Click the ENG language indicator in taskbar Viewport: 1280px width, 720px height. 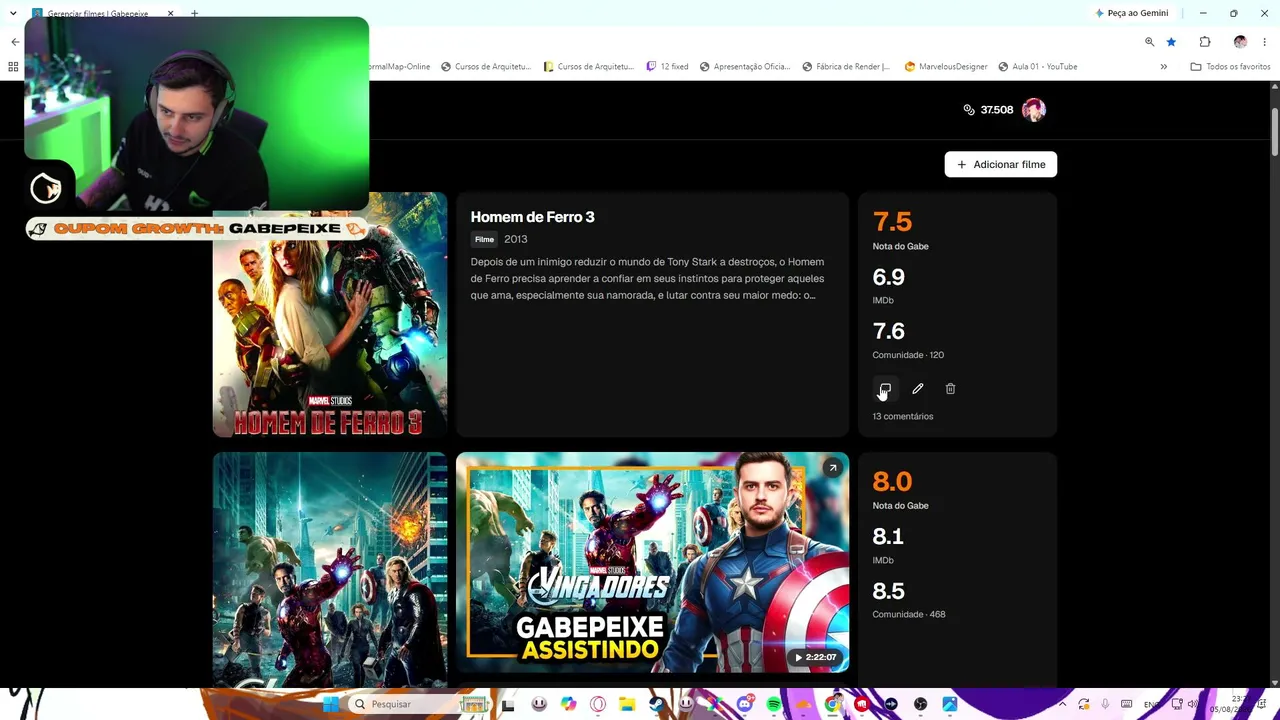pos(1152,704)
